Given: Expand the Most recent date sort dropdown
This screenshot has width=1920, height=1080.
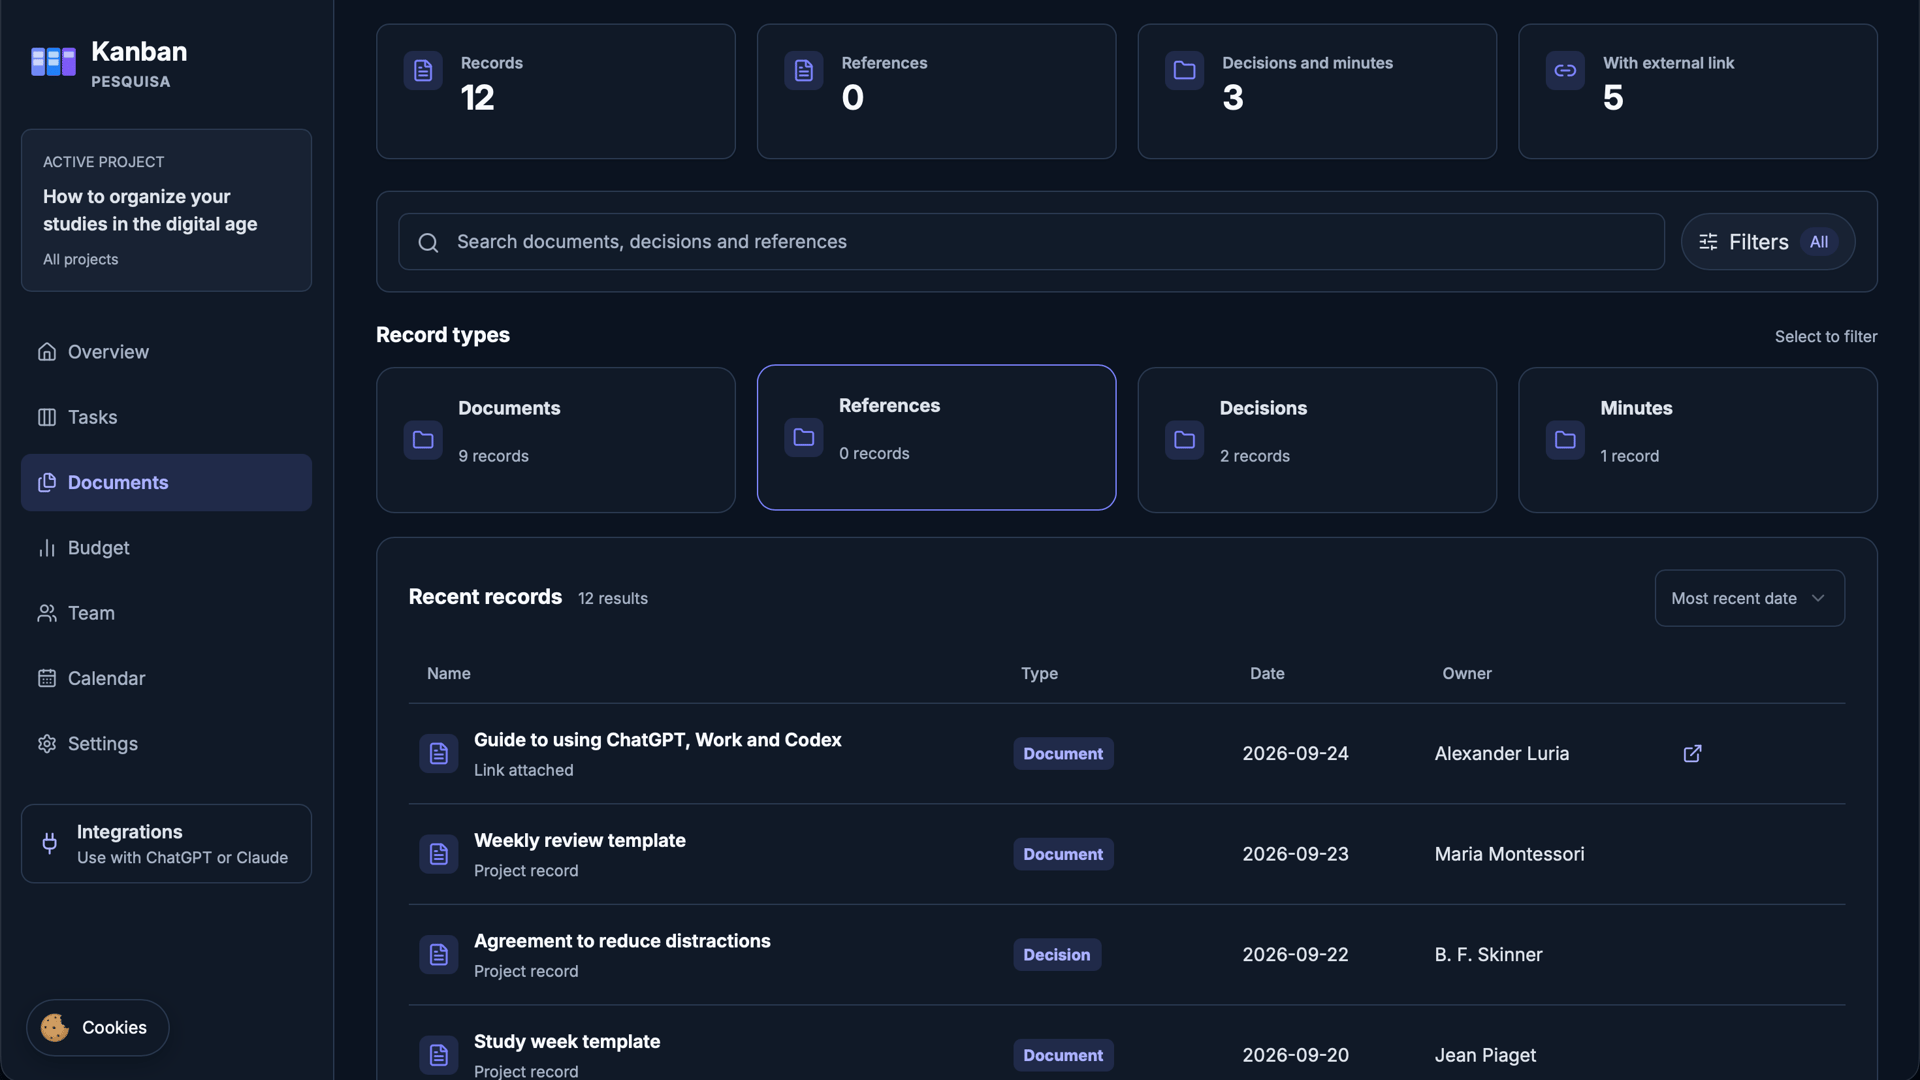Looking at the screenshot, I should (x=1749, y=598).
